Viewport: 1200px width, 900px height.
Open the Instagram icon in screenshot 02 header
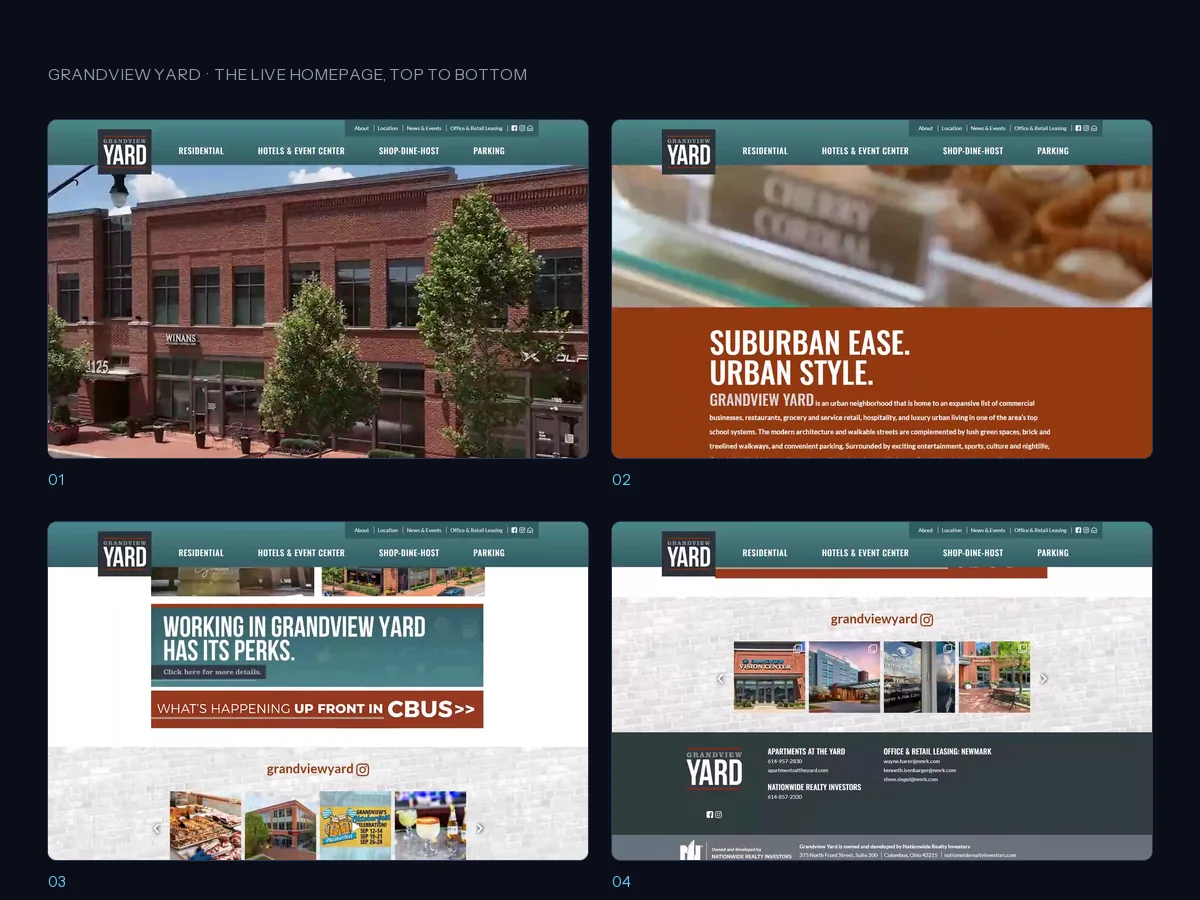pyautogui.click(x=1086, y=128)
